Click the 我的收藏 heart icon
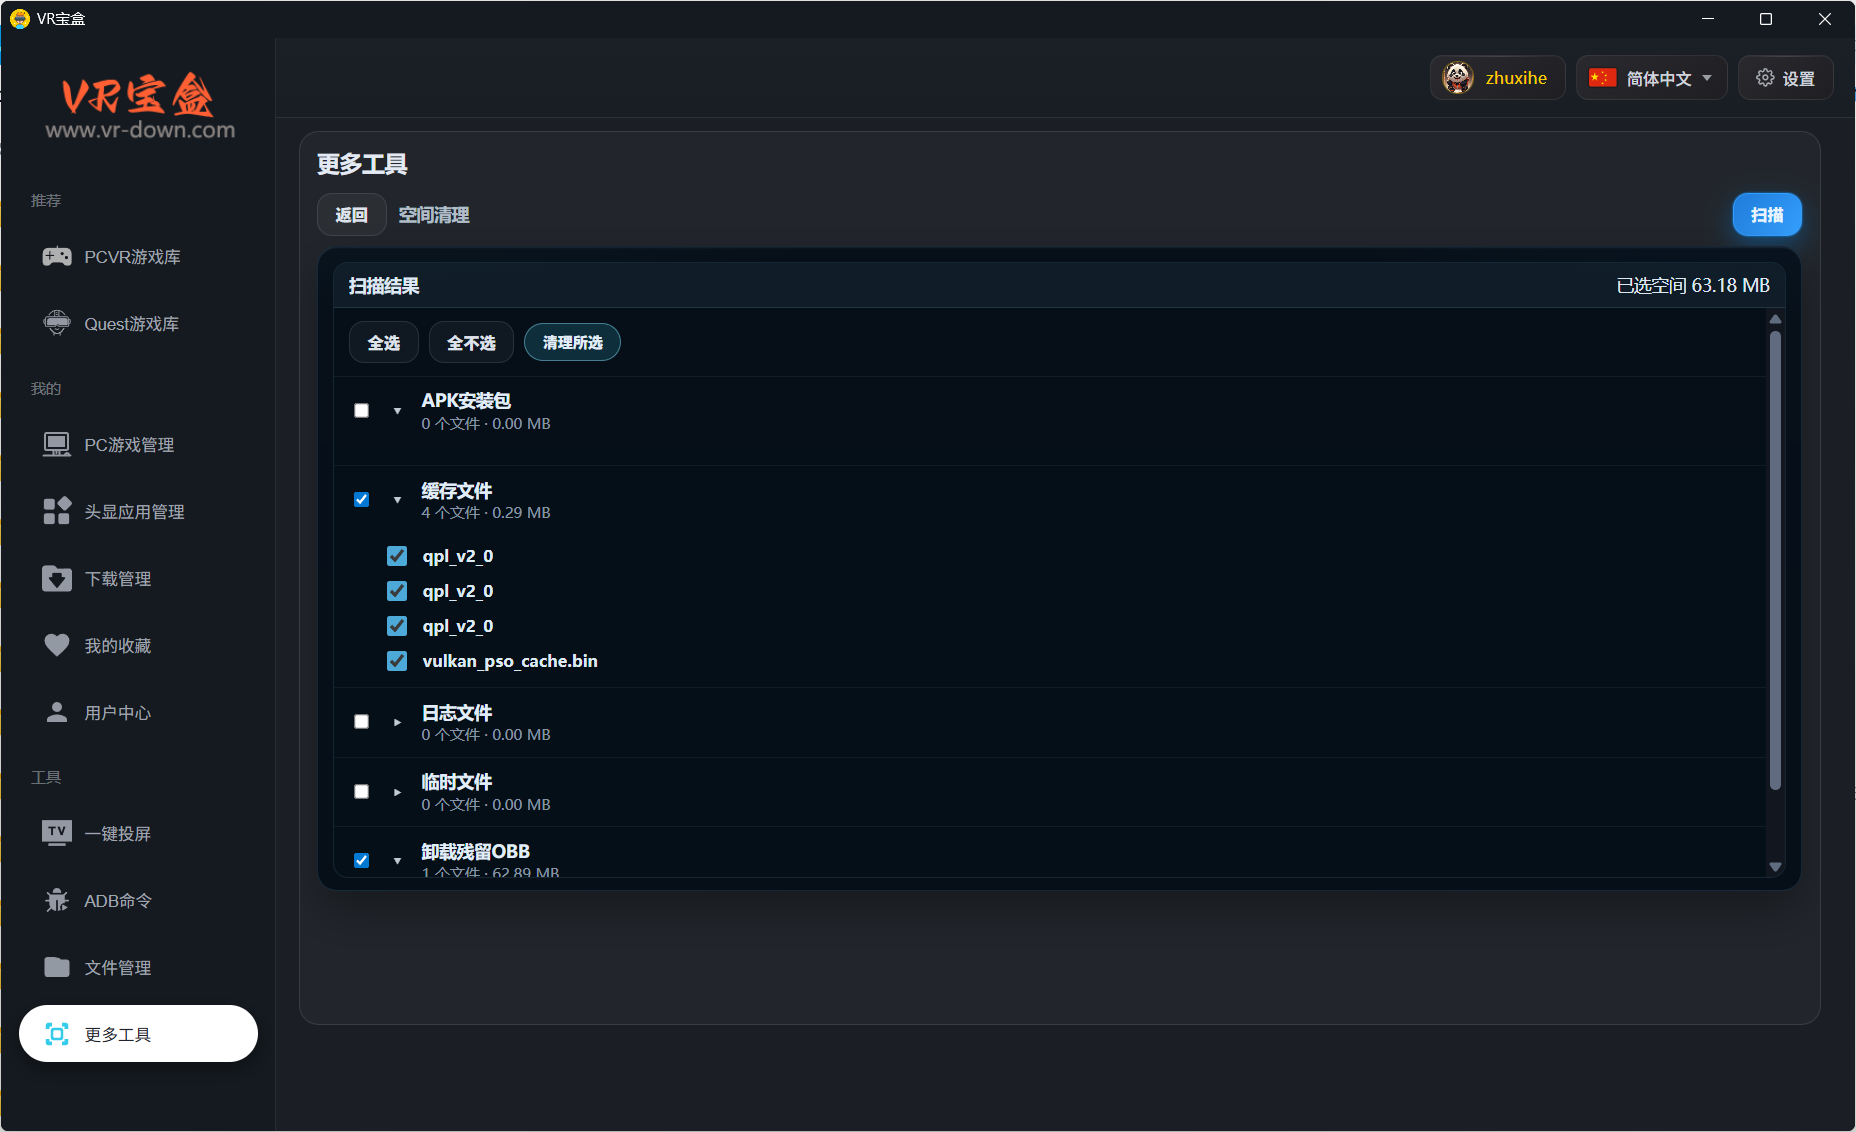This screenshot has width=1856, height=1132. point(57,645)
